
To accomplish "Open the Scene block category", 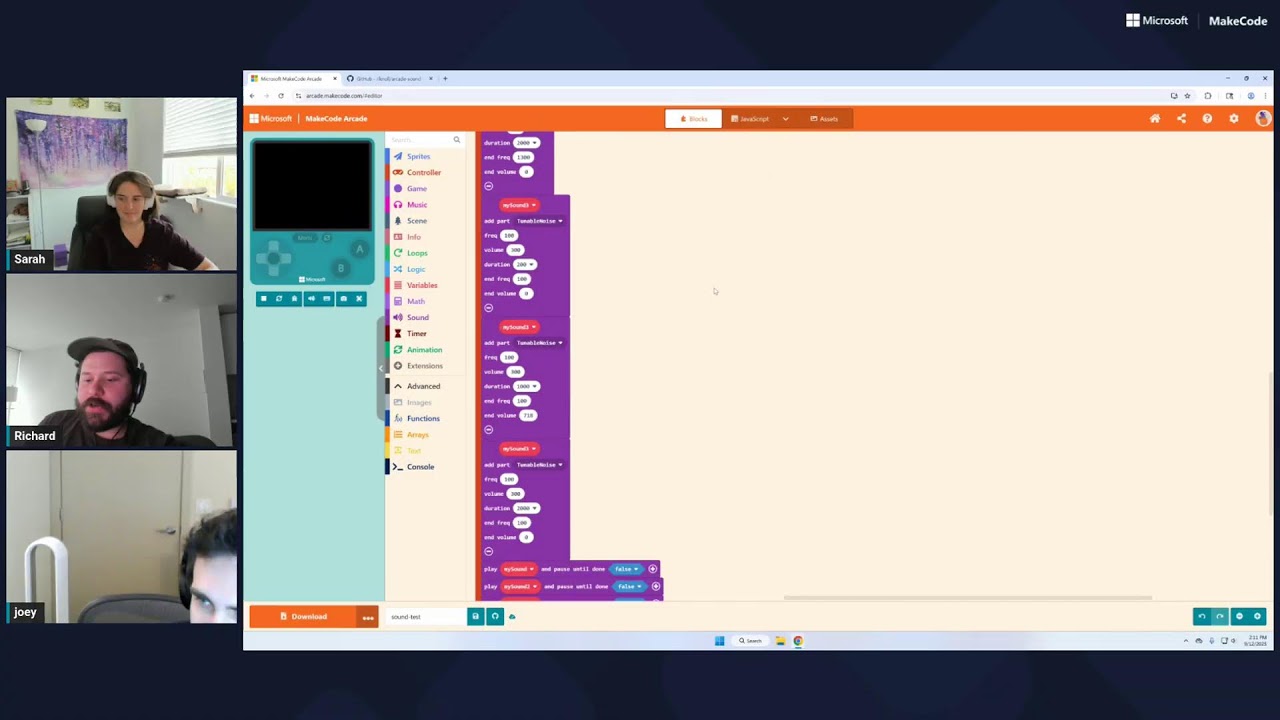I will coord(416,220).
